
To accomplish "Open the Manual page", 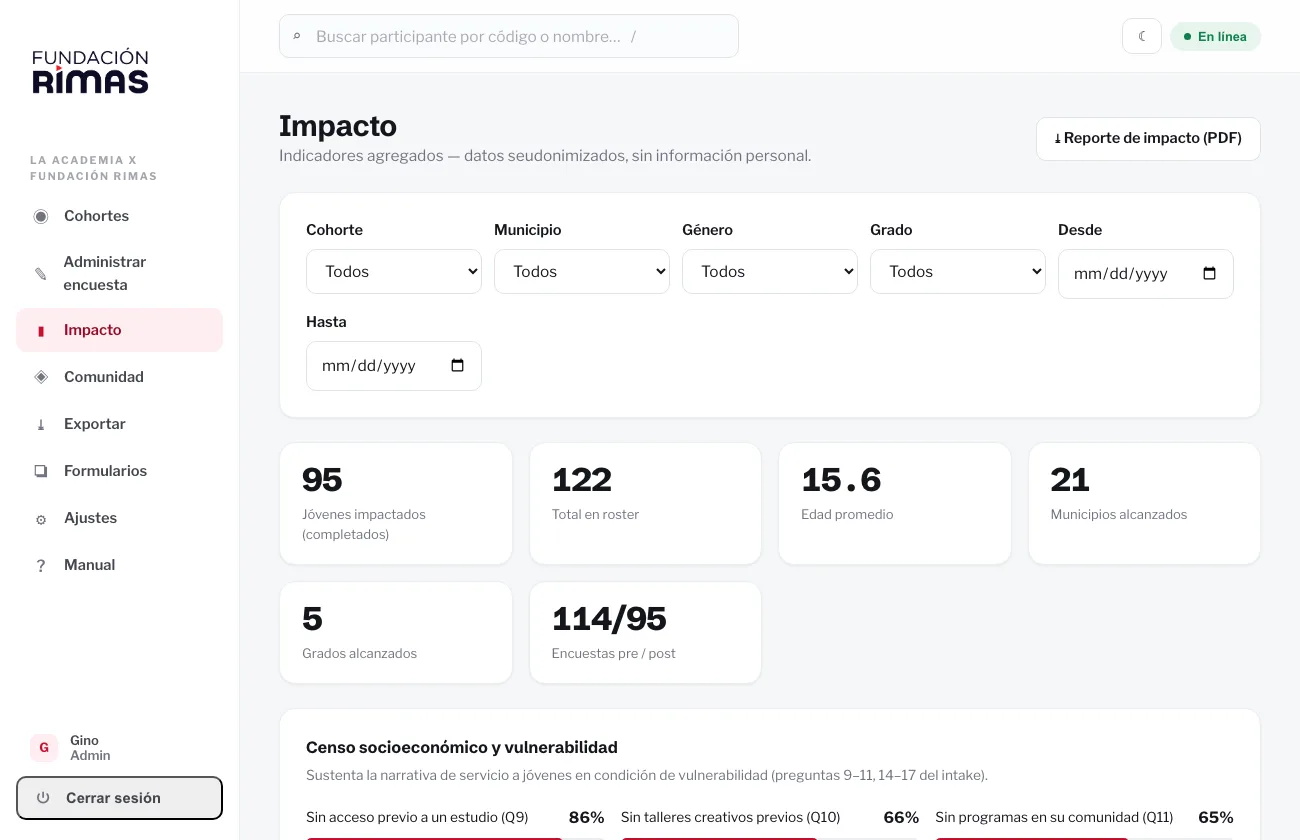I will (119, 565).
